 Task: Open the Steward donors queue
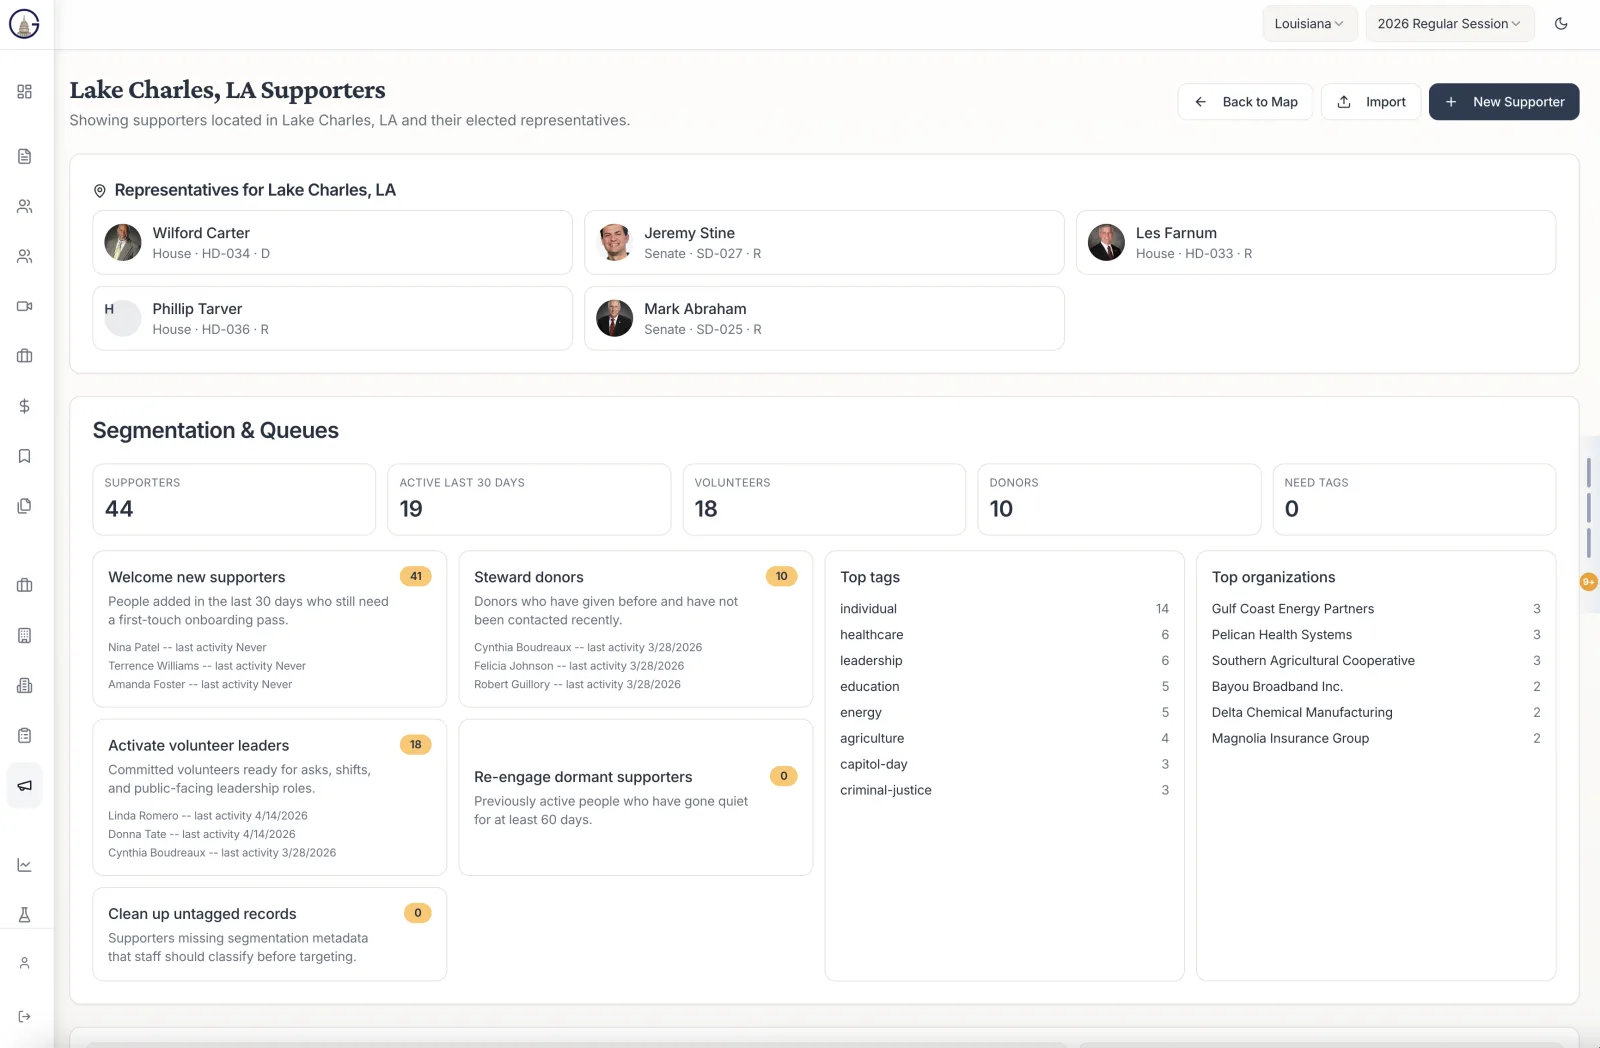636,629
